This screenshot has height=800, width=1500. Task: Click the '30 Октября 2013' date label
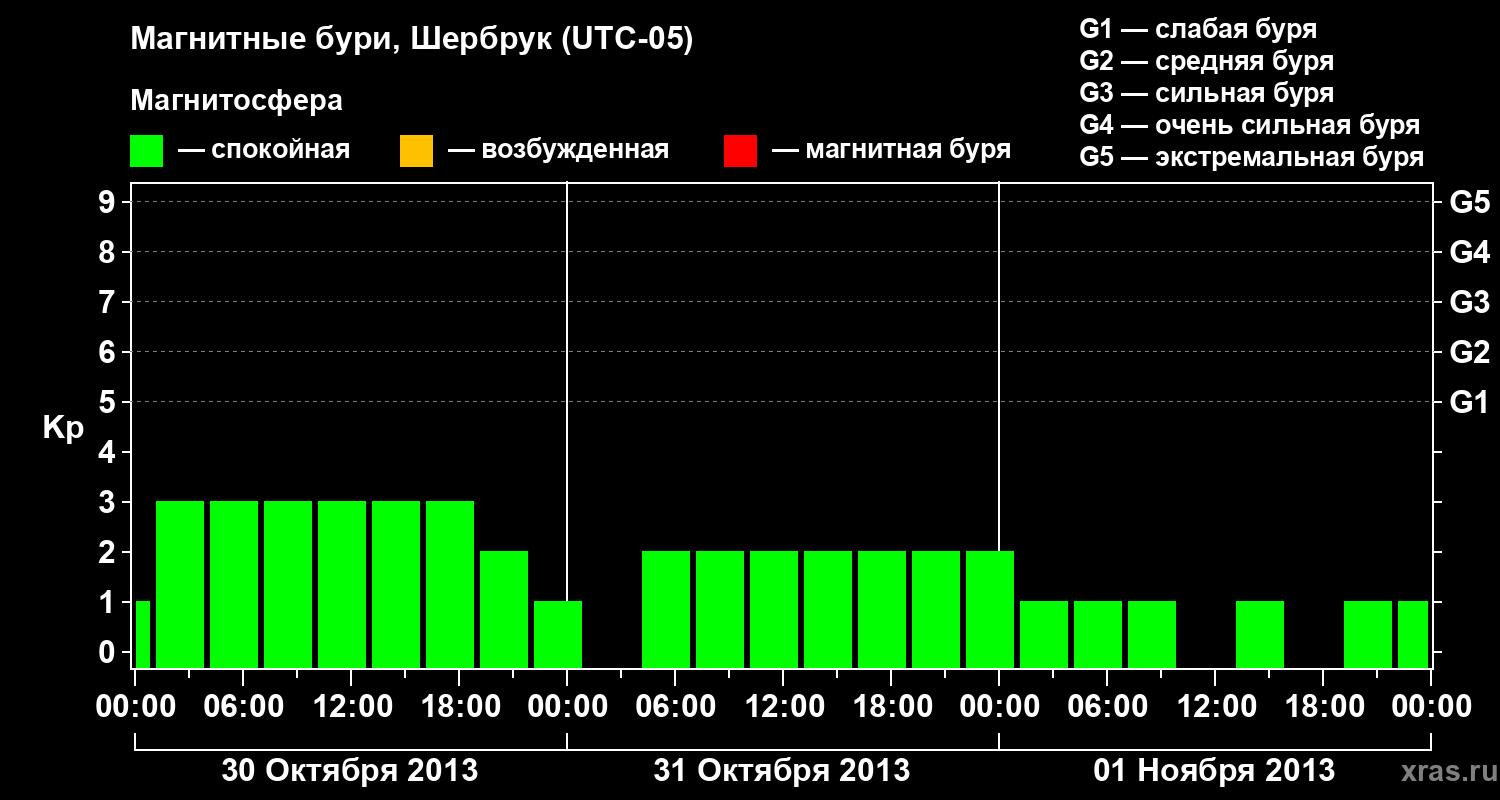[349, 770]
